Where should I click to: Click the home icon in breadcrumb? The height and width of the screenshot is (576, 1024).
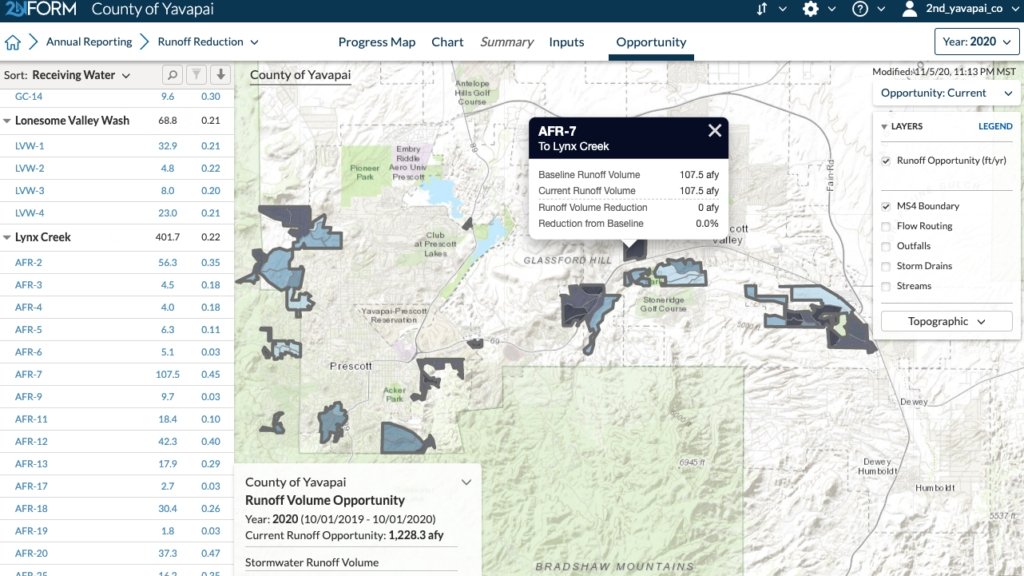tap(13, 42)
